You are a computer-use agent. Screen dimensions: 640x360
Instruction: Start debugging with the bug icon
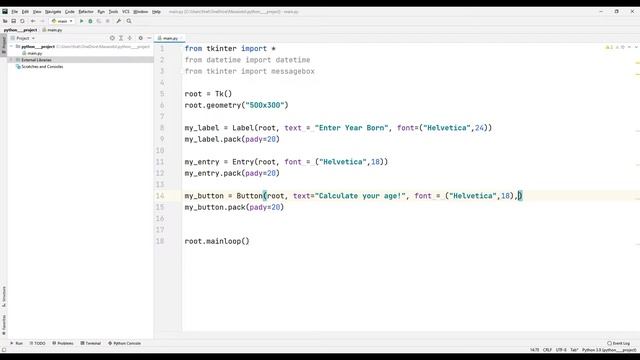(x=90, y=21)
